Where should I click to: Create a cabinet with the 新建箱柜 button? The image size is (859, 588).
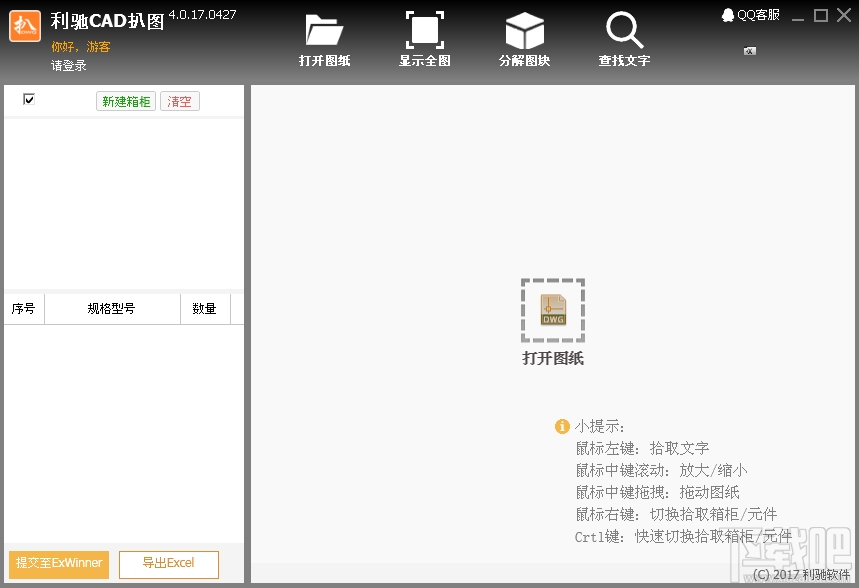(x=125, y=100)
